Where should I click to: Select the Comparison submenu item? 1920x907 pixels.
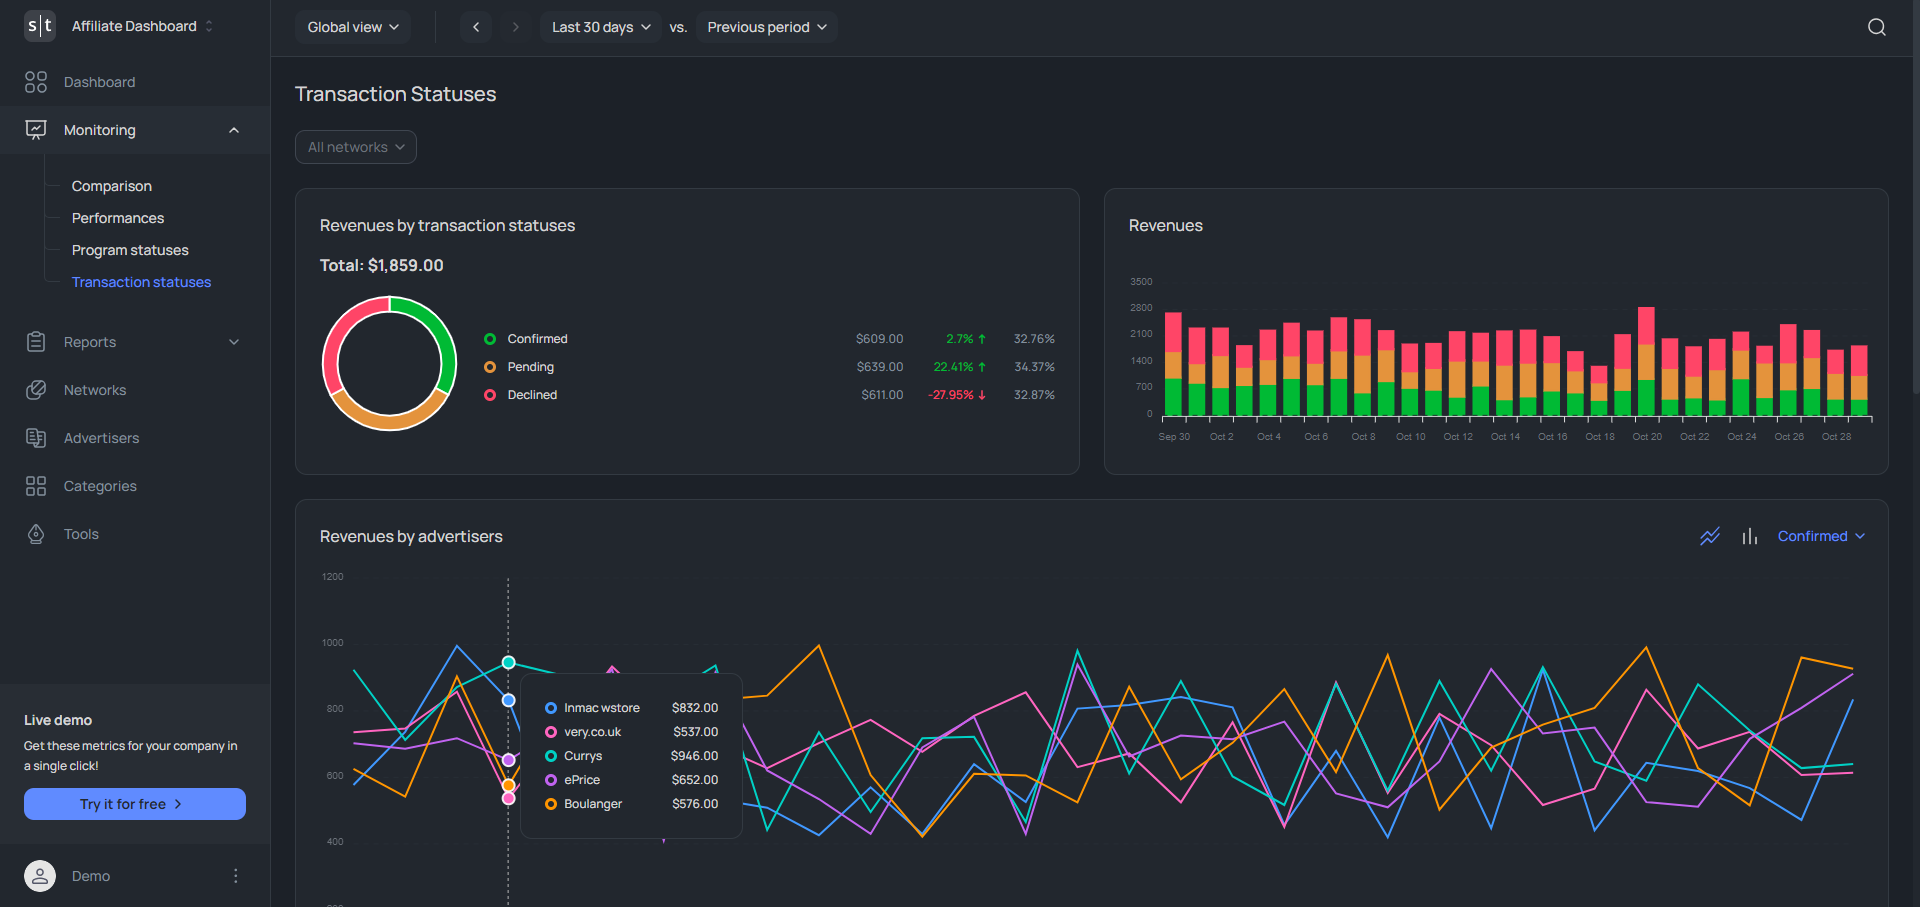(x=112, y=186)
